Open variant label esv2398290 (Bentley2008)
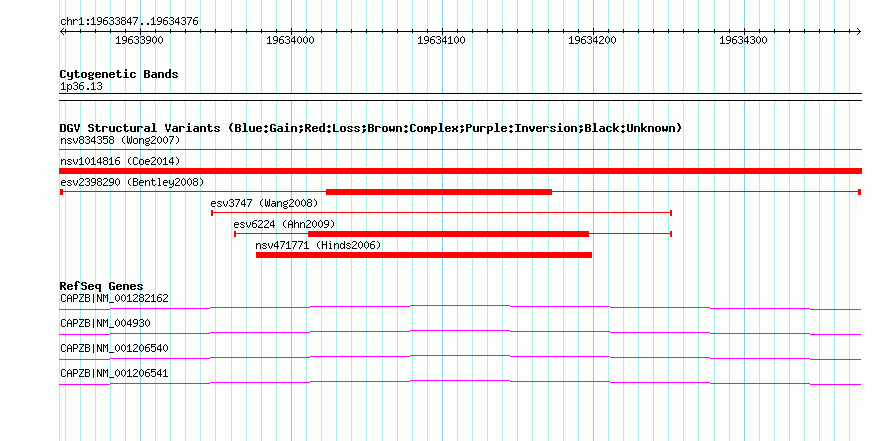890x441 pixels. tap(132, 182)
